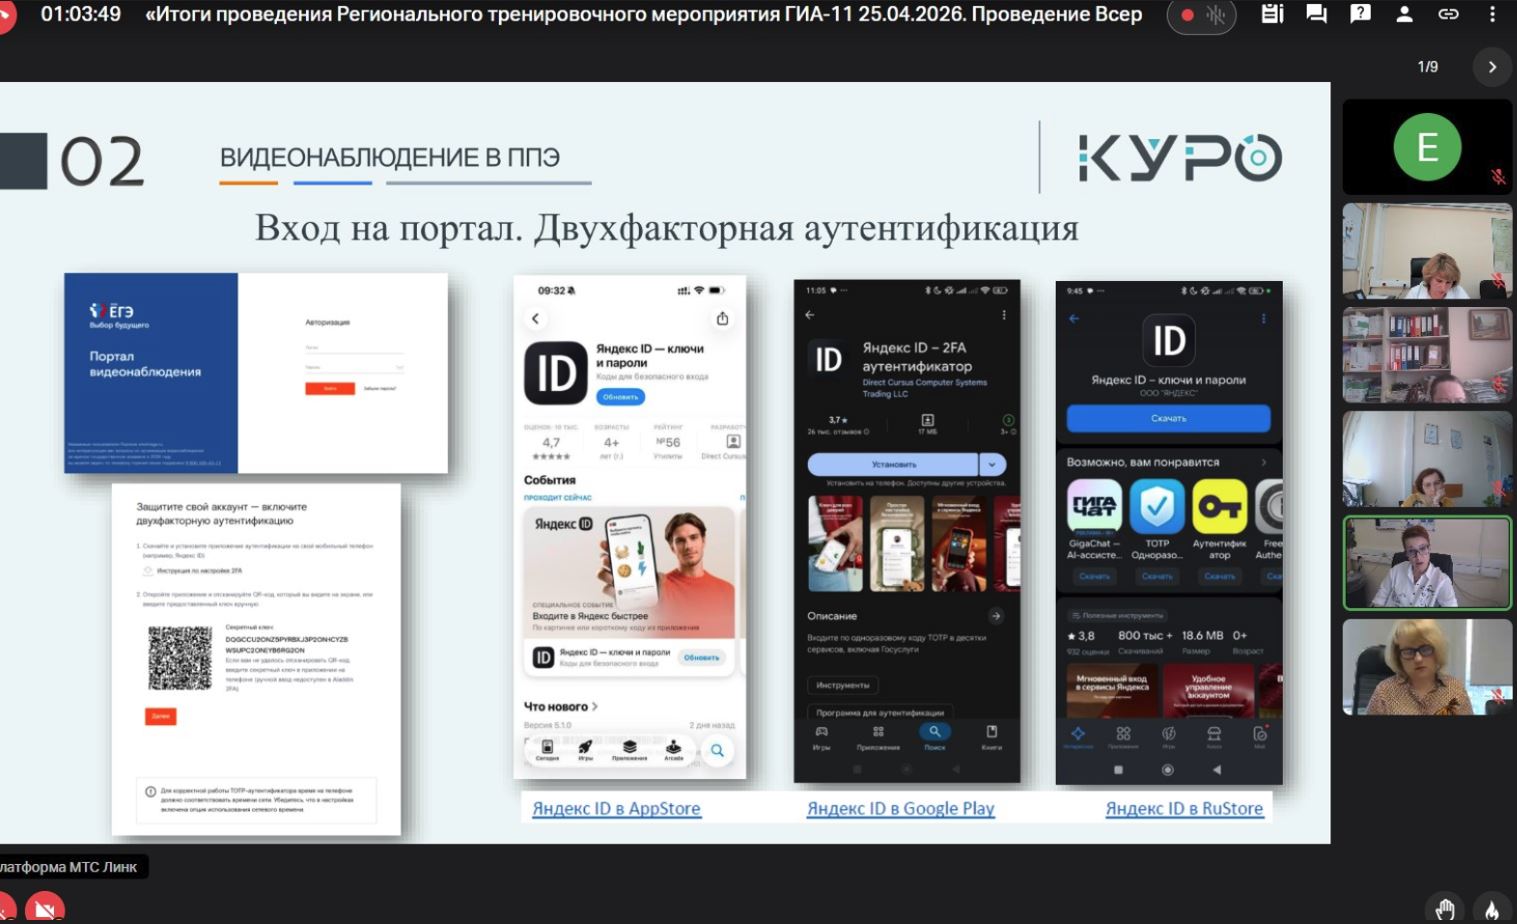Raise your hand

(1445, 908)
